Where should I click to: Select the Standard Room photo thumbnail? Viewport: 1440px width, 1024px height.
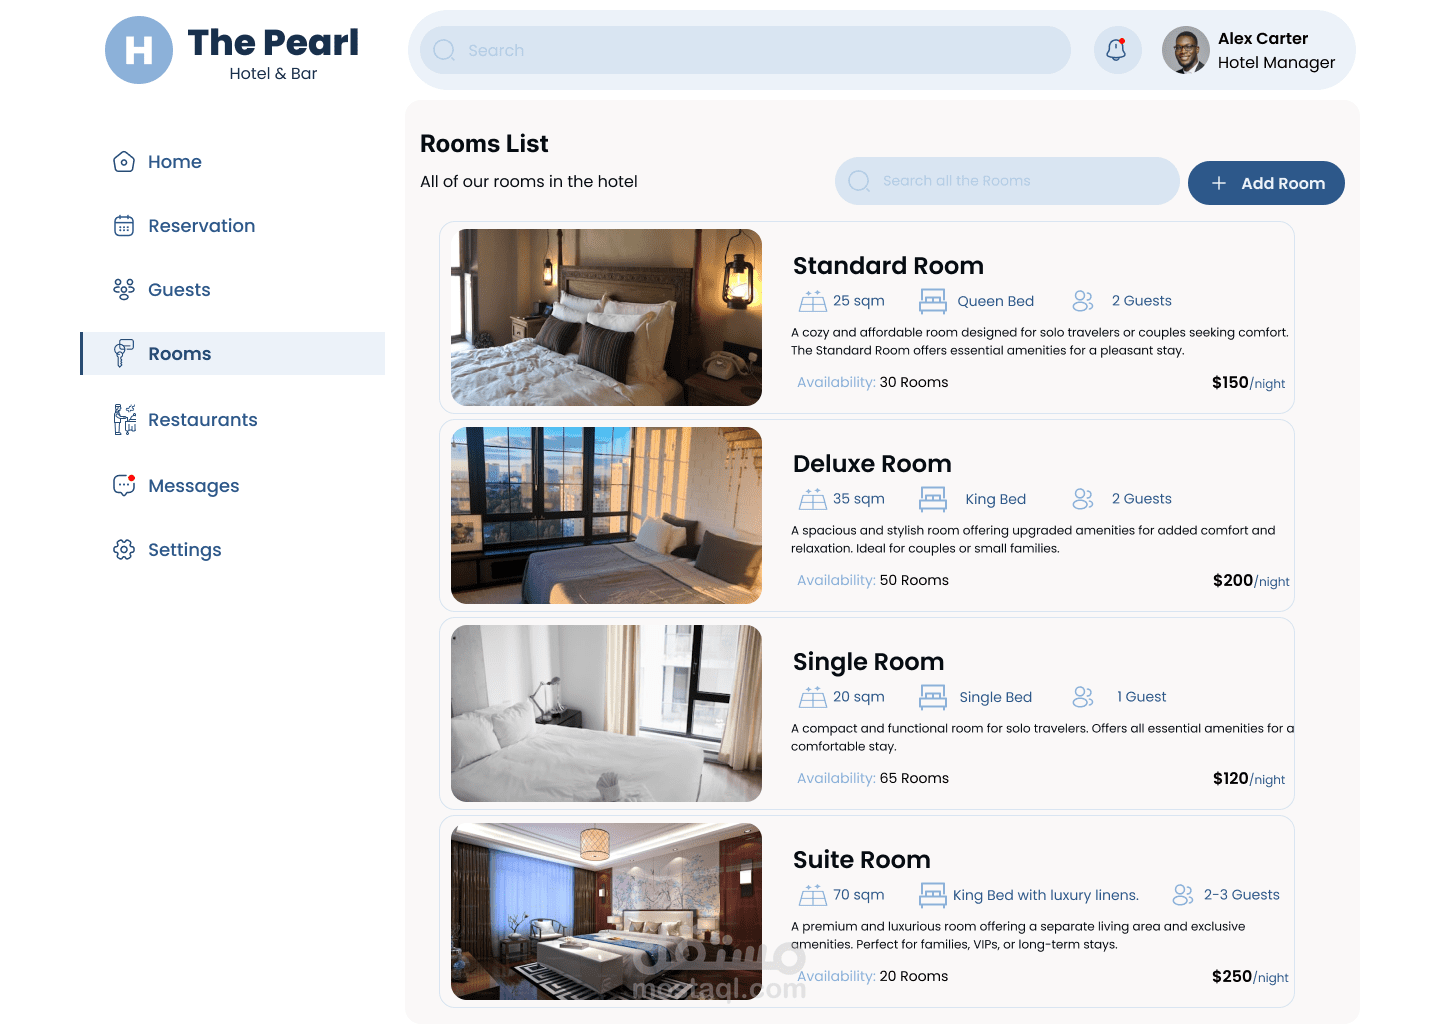[x=606, y=317]
